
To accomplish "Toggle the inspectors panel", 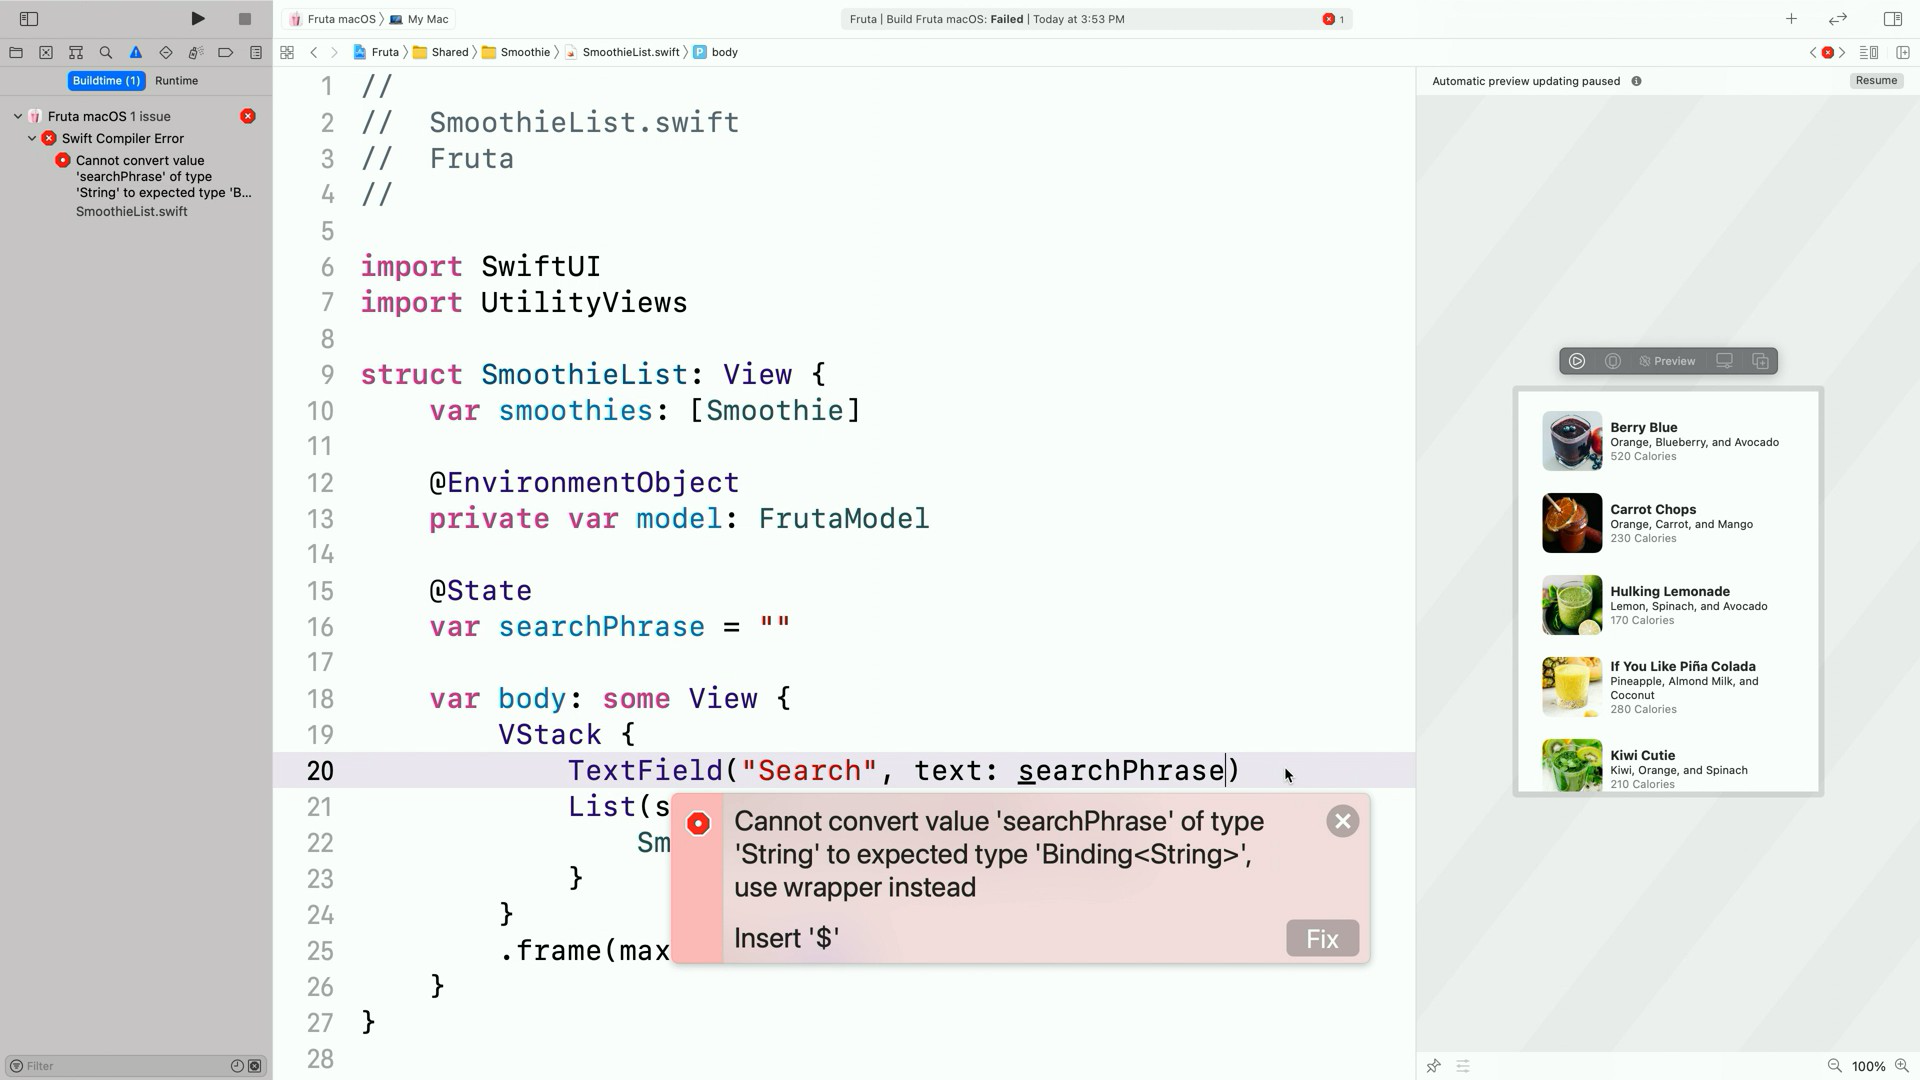I will [1892, 18].
